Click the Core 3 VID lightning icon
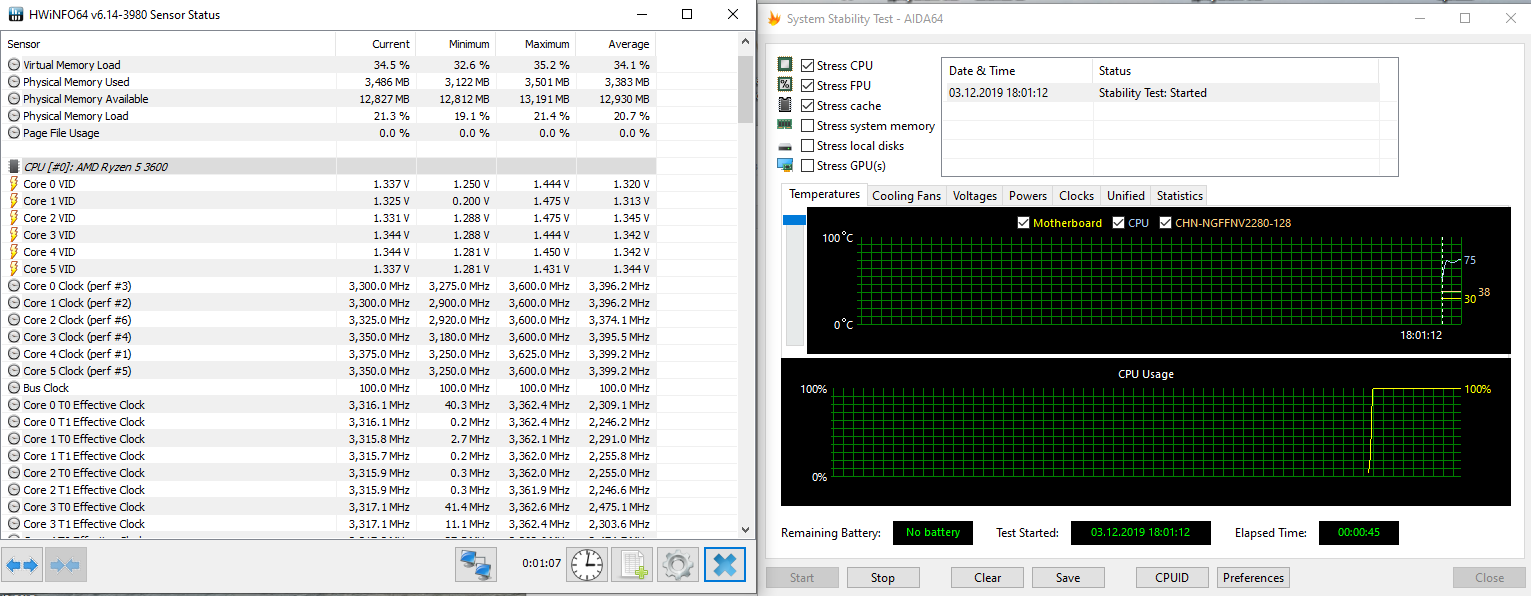The image size is (1531, 596). 14,235
